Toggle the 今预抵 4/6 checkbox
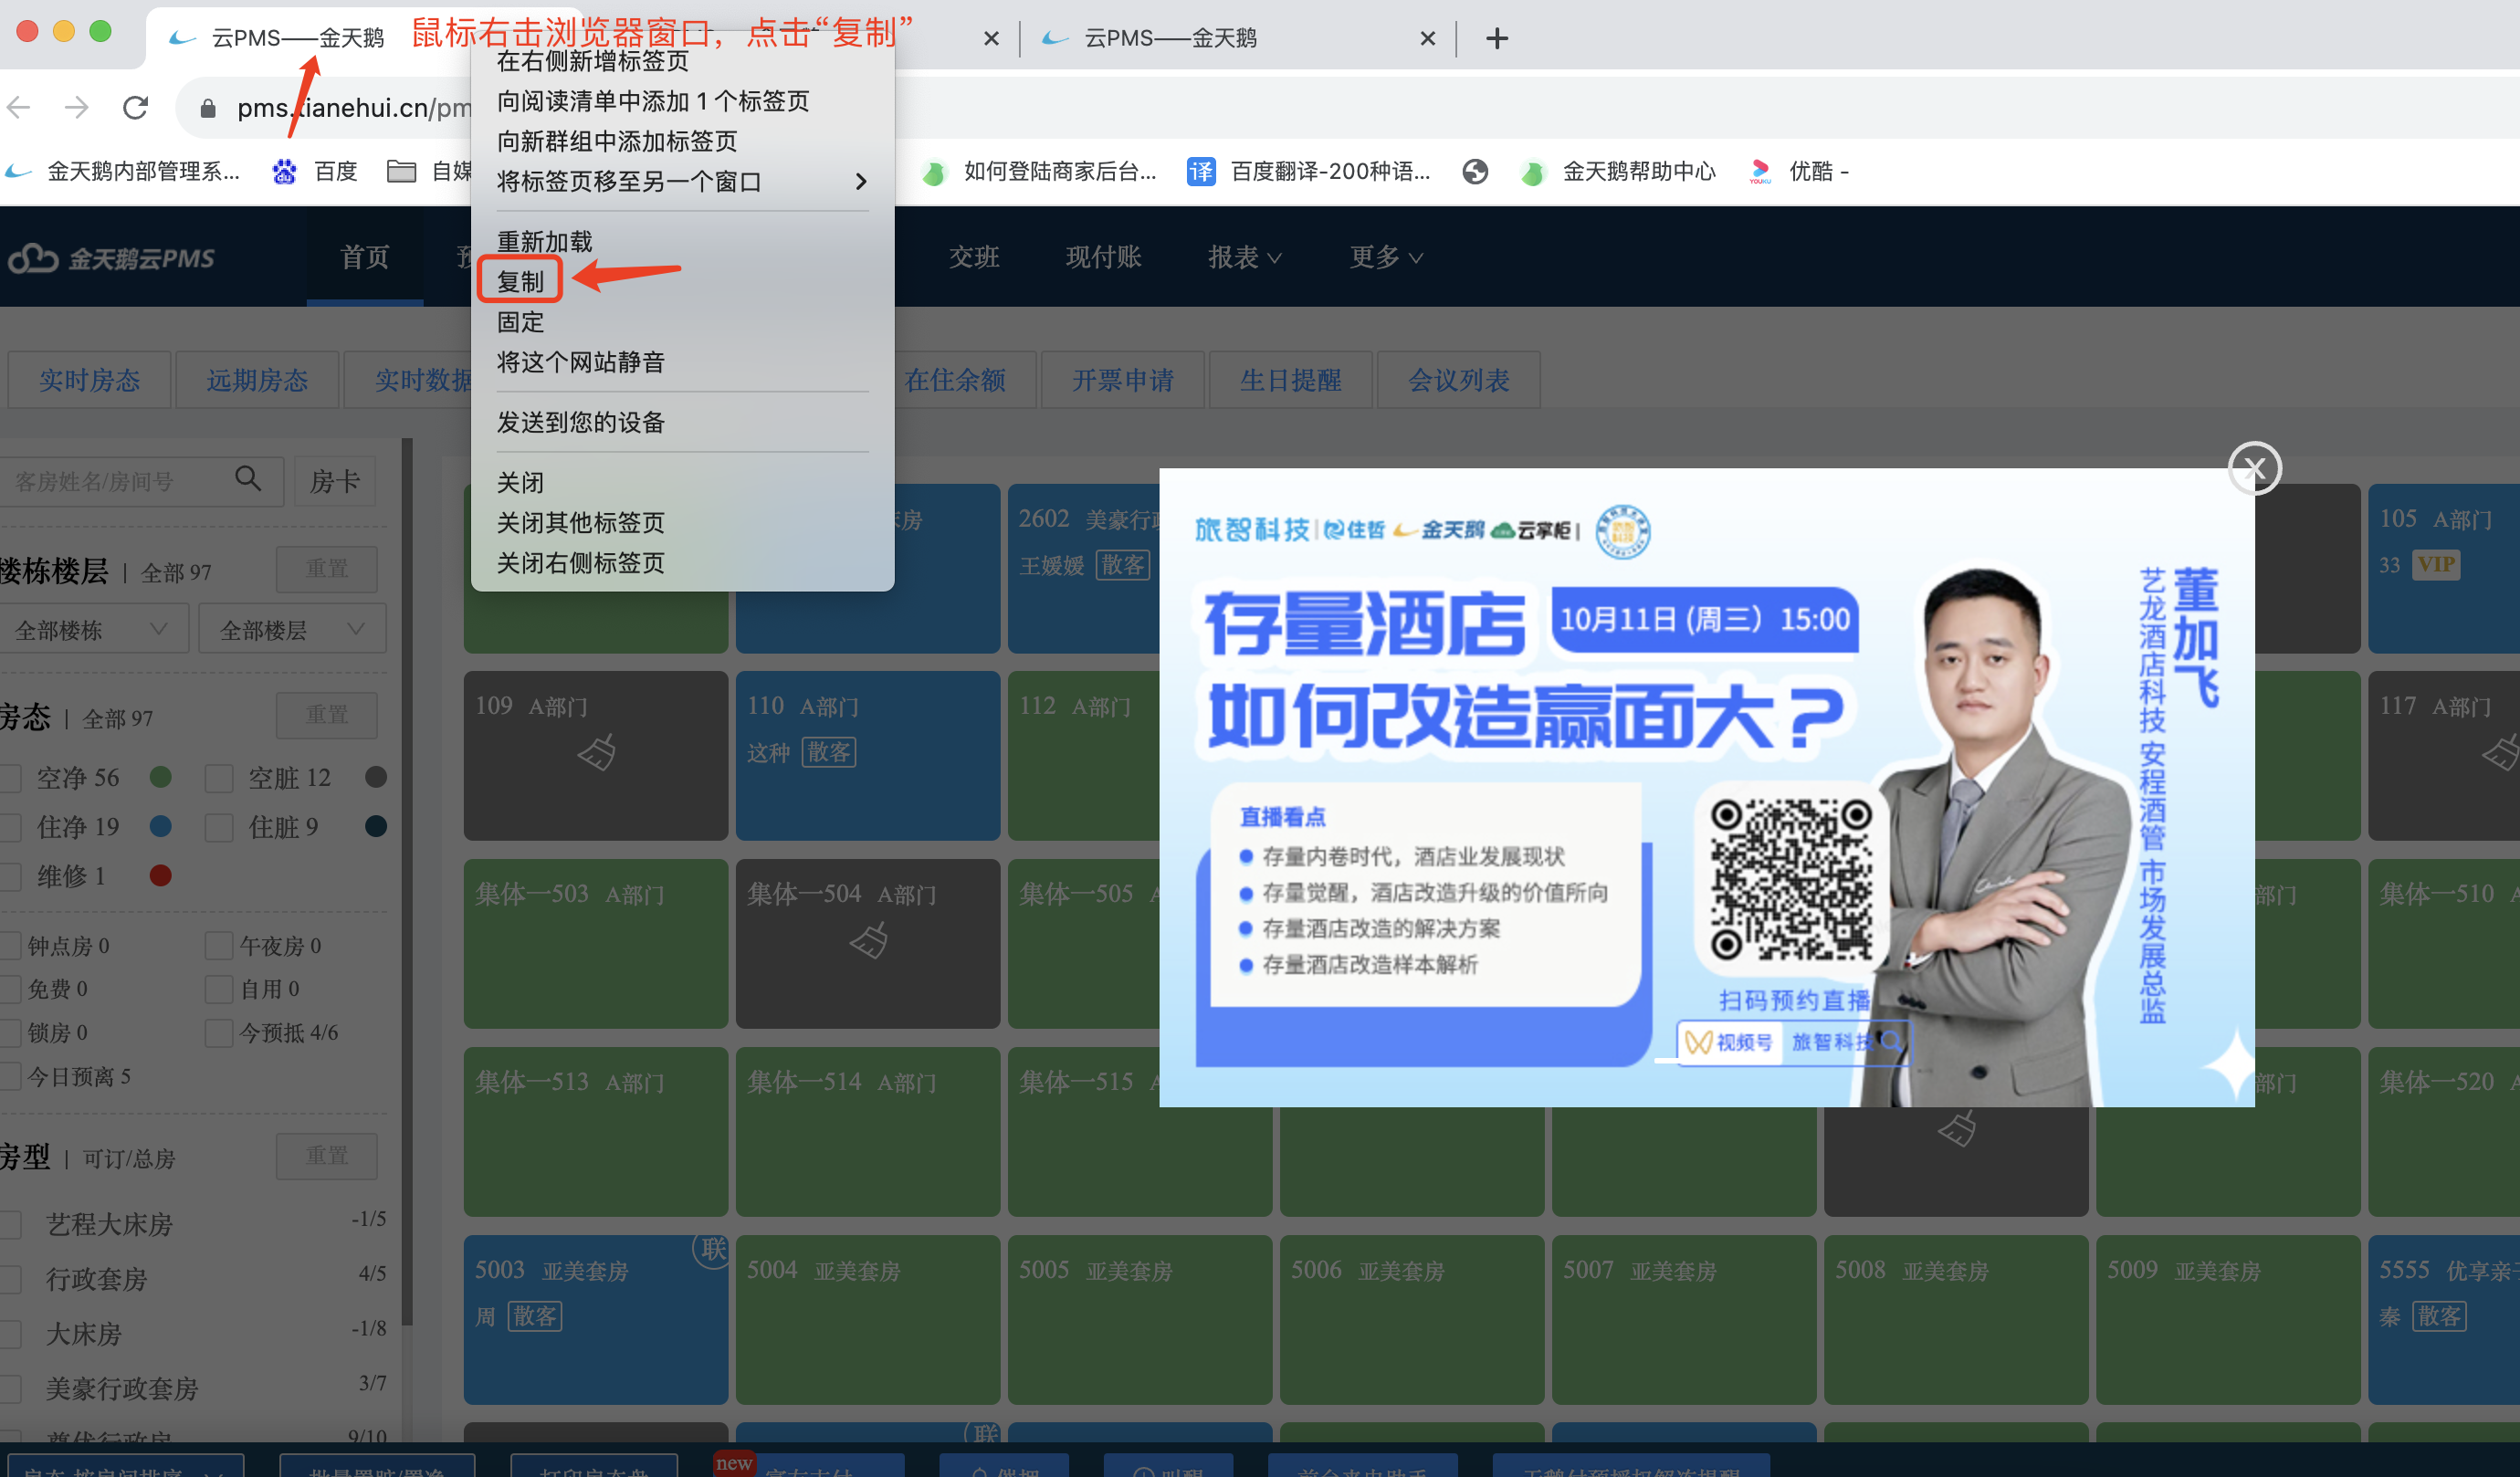This screenshot has height=1477, width=2520. tap(219, 1033)
